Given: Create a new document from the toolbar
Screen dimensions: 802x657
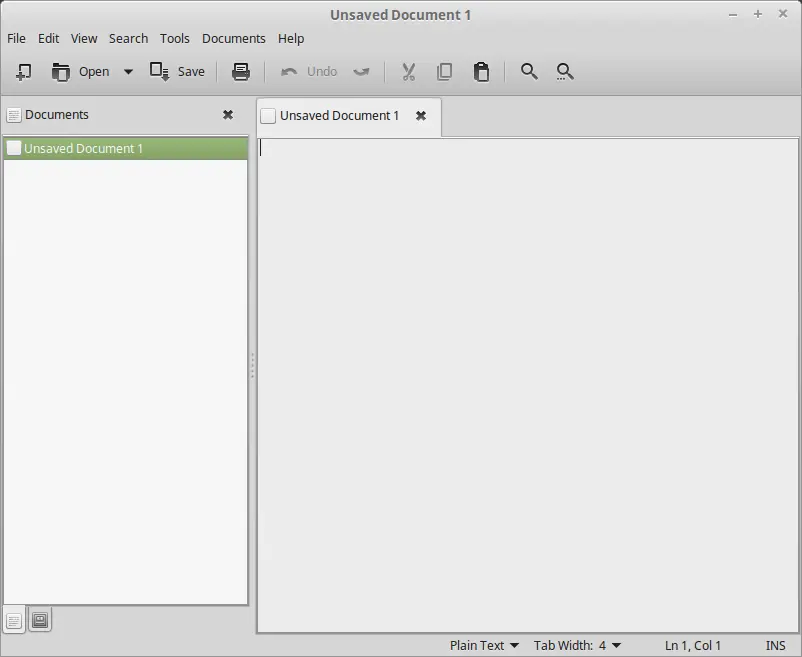Looking at the screenshot, I should tap(23, 72).
